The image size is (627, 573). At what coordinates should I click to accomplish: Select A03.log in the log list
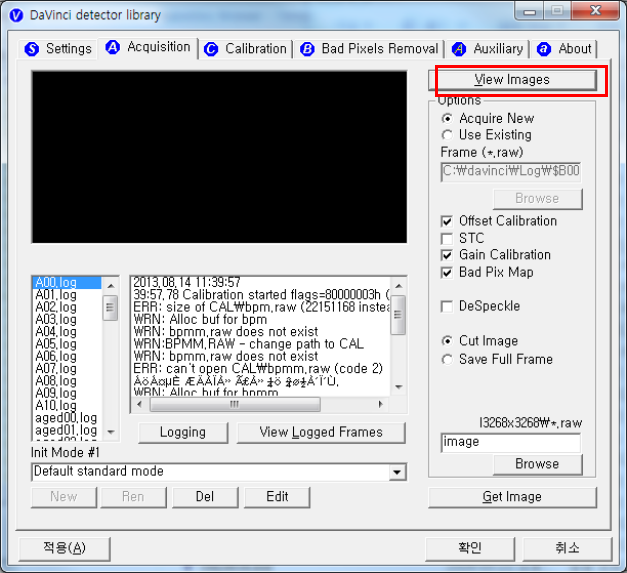[x=66, y=320]
